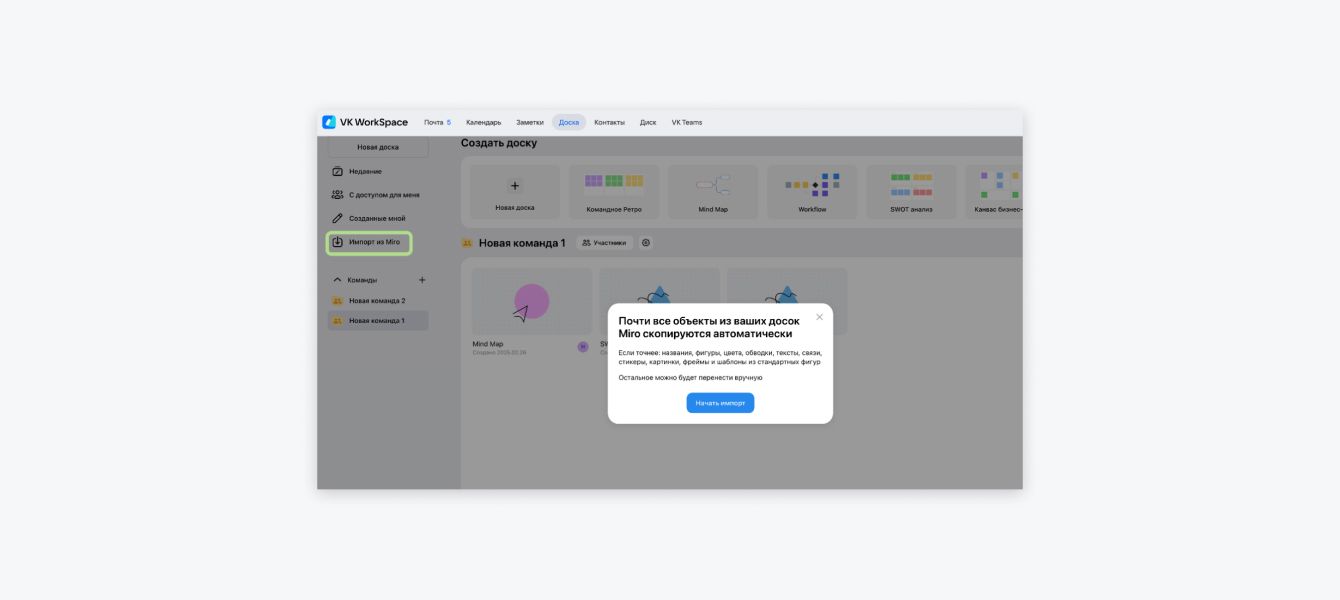This screenshot has width=1340, height=600.
Task: Click the Новая доска sidebar button
Action: (x=378, y=147)
